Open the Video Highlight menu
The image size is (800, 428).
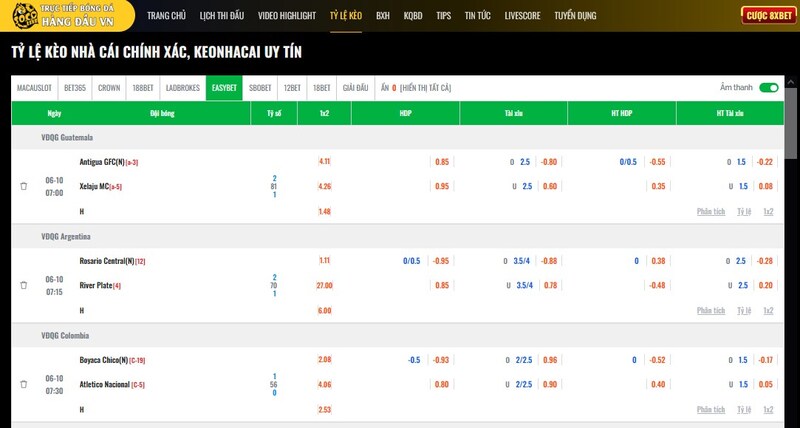[287, 16]
